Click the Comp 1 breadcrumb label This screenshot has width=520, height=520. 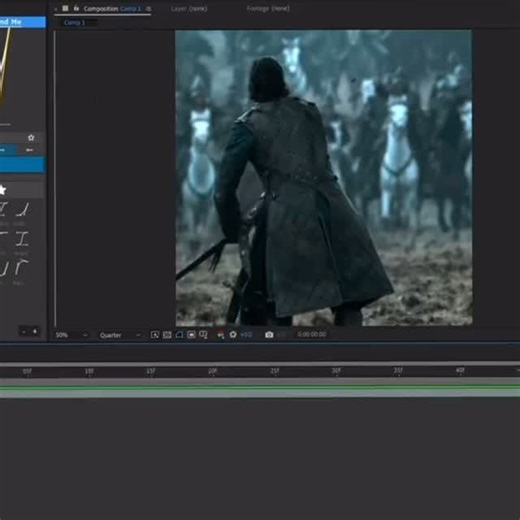pyautogui.click(x=74, y=23)
